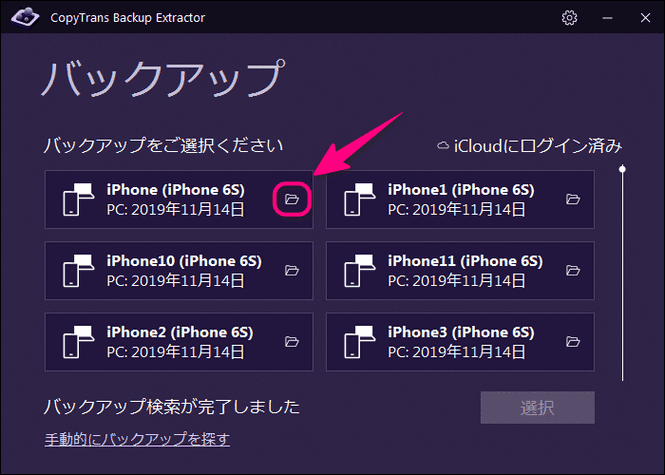Click the CopyTrans Backup Extractor logo icon
This screenshot has height=475, width=665.
click(x=25, y=17)
